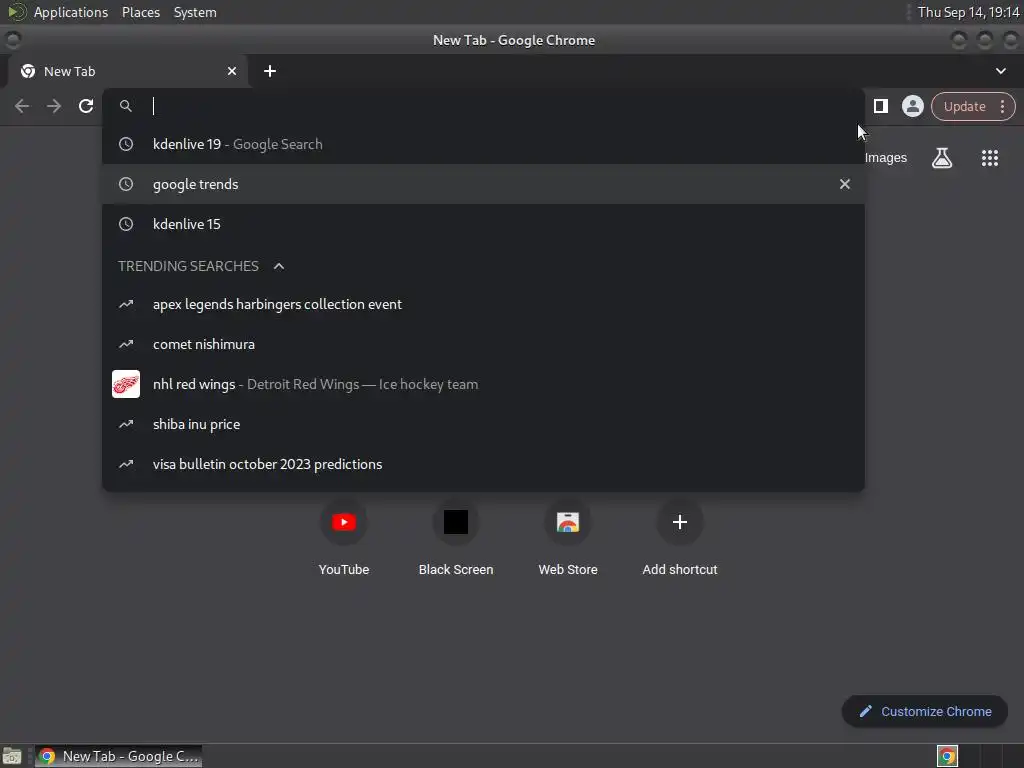The image size is (1024, 768).
Task: Open the side panel icon
Action: pyautogui.click(x=881, y=106)
